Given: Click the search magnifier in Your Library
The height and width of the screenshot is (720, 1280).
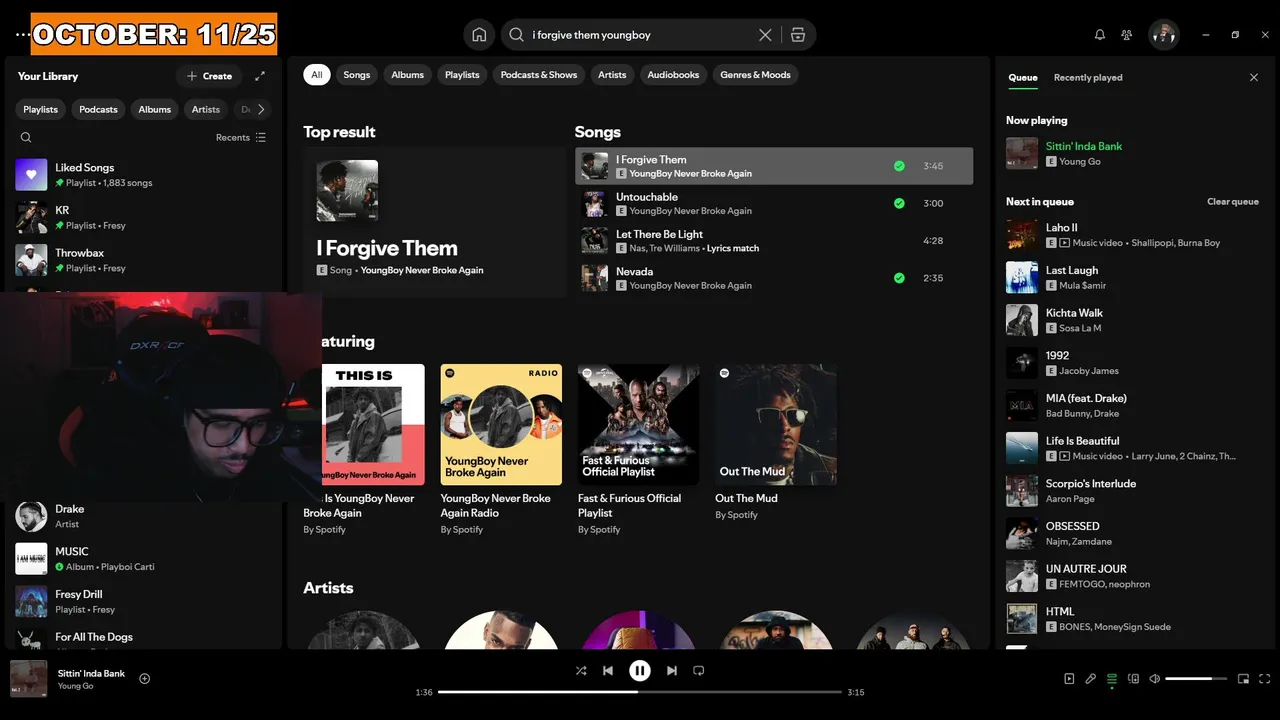Looking at the screenshot, I should pyautogui.click(x=26, y=138).
